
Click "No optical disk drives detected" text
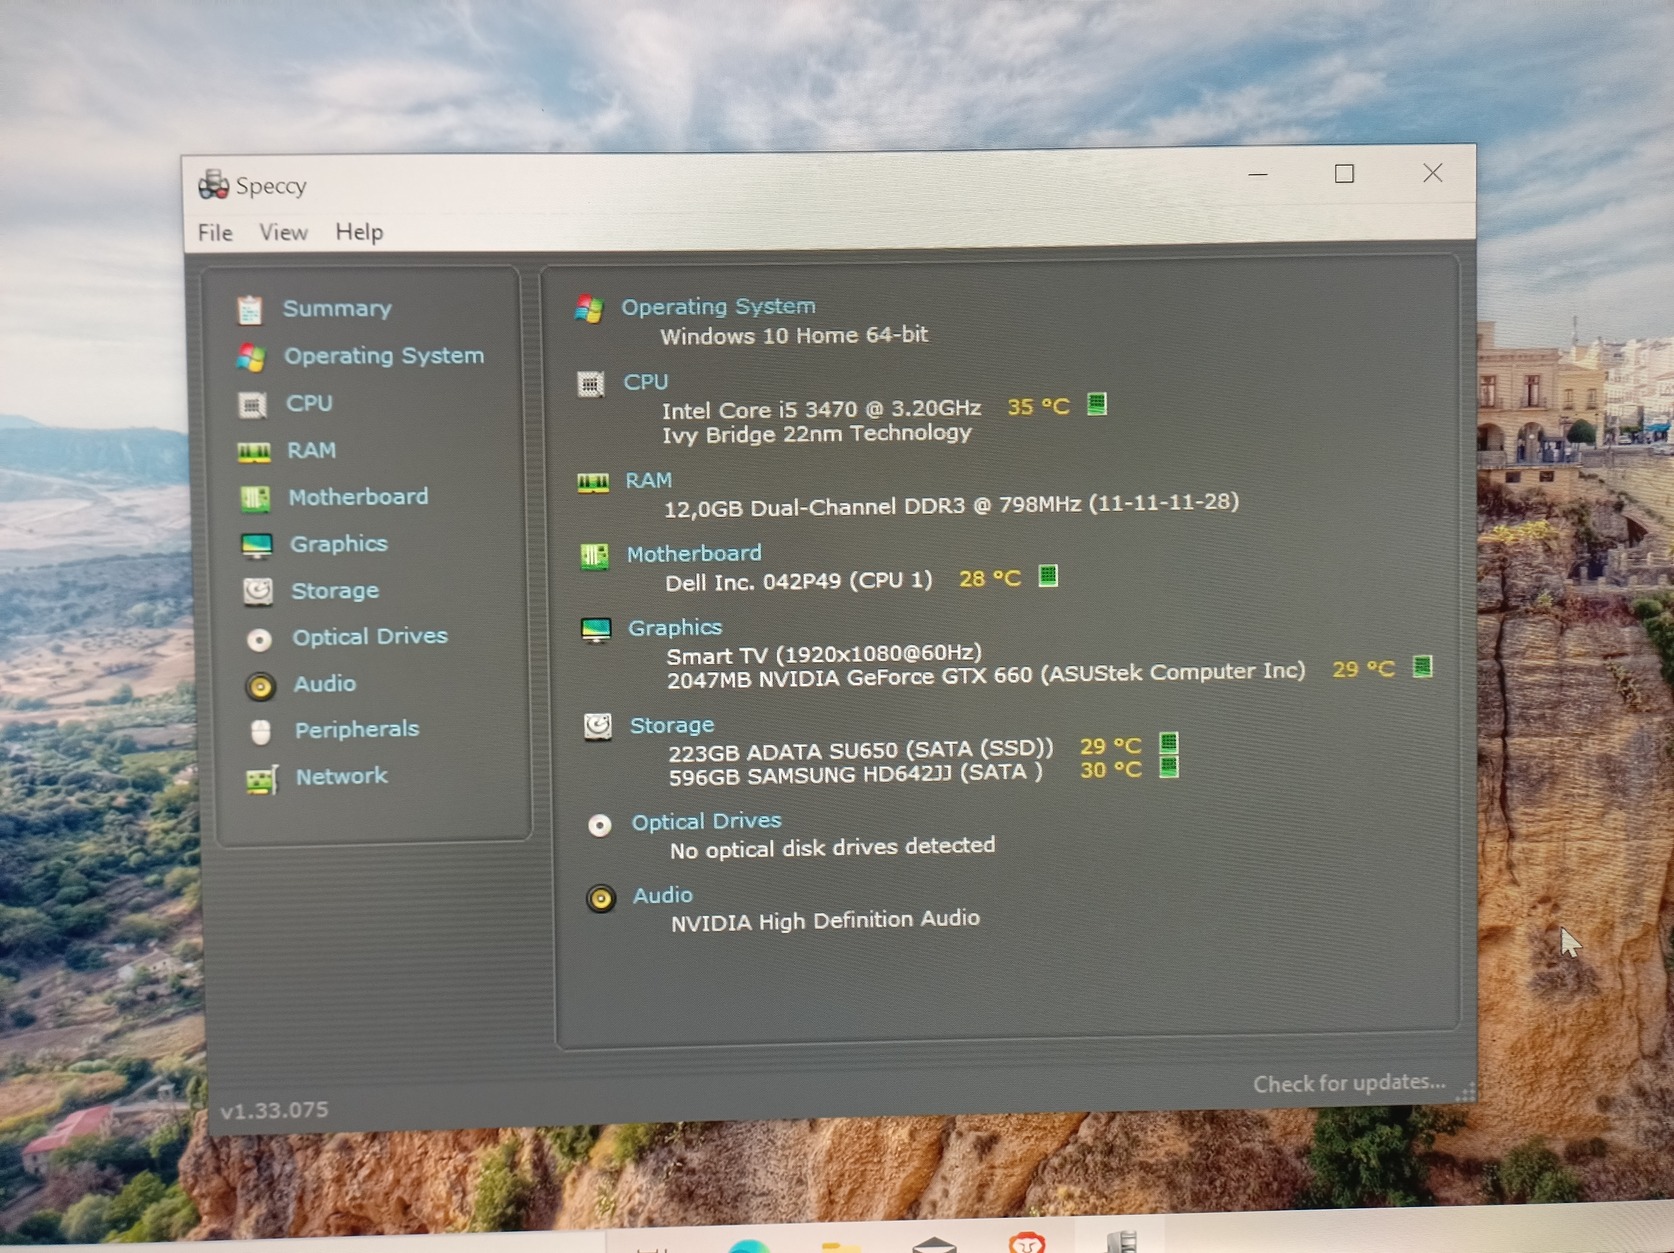(x=832, y=848)
